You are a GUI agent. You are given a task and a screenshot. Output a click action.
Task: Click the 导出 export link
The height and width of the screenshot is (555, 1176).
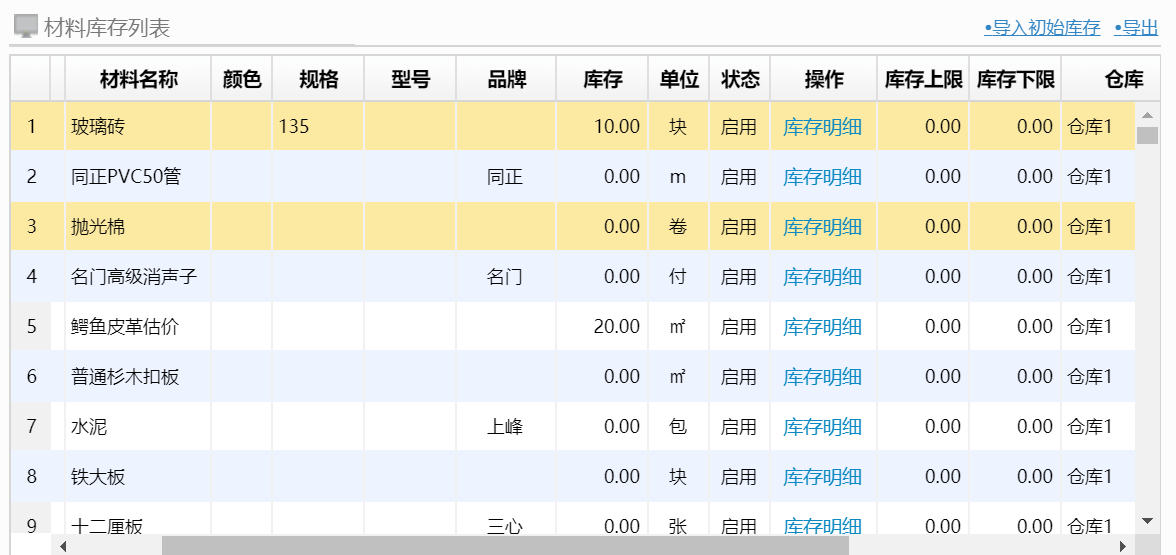pos(1136,28)
